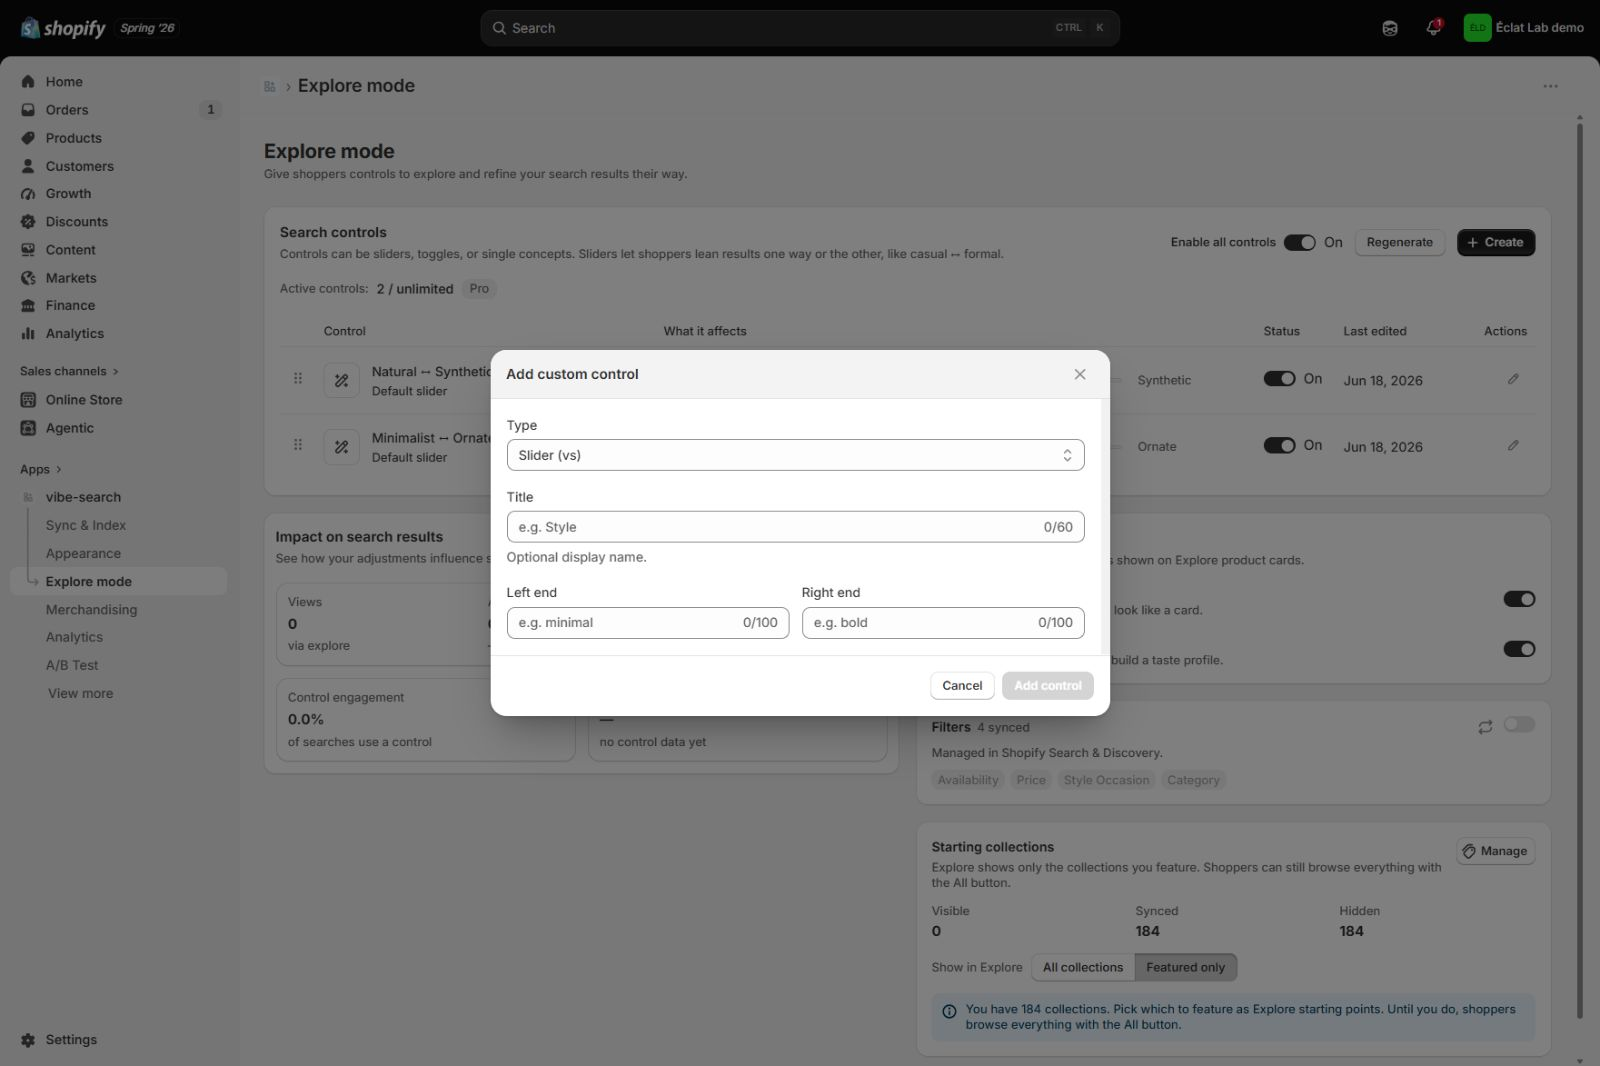Open the page more-actions ellipsis menu

(1550, 86)
